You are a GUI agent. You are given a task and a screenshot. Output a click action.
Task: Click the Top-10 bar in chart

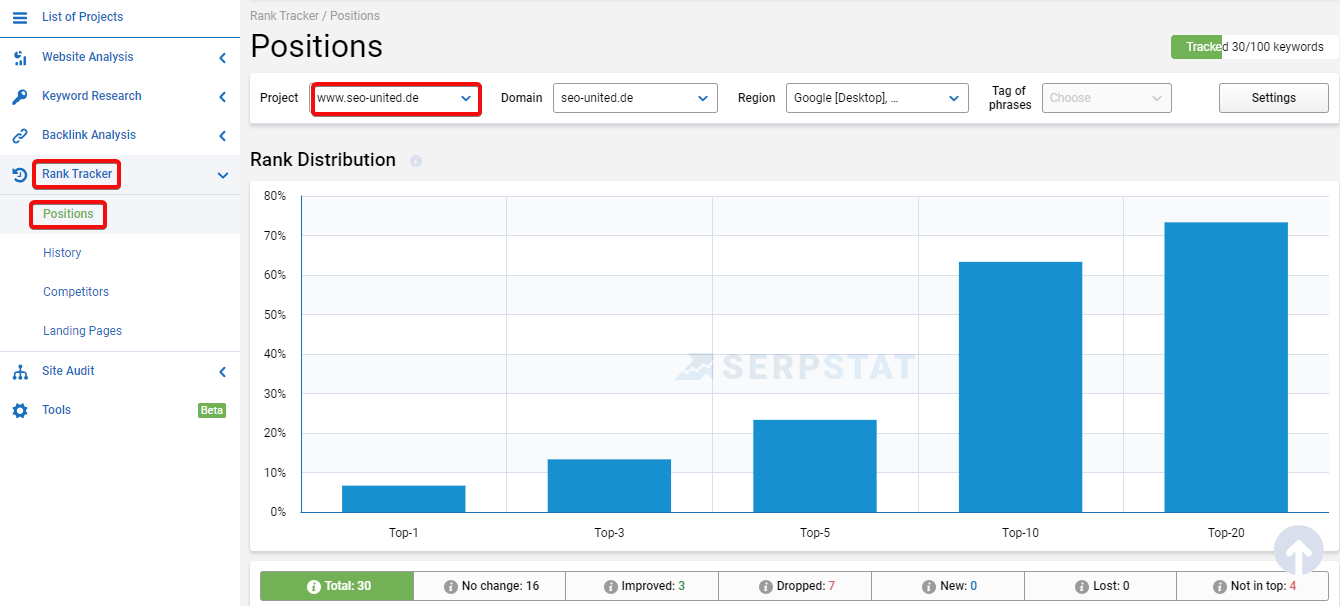pos(1020,387)
